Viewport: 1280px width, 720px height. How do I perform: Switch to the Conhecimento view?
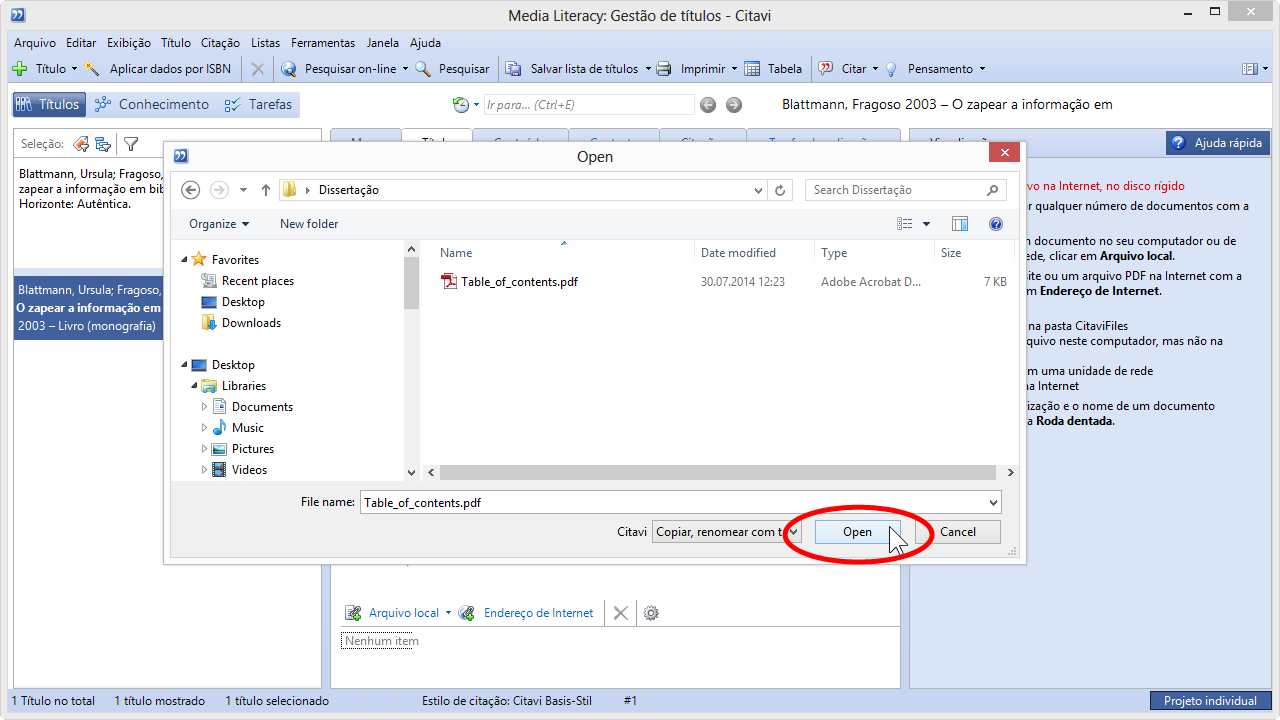click(x=151, y=105)
